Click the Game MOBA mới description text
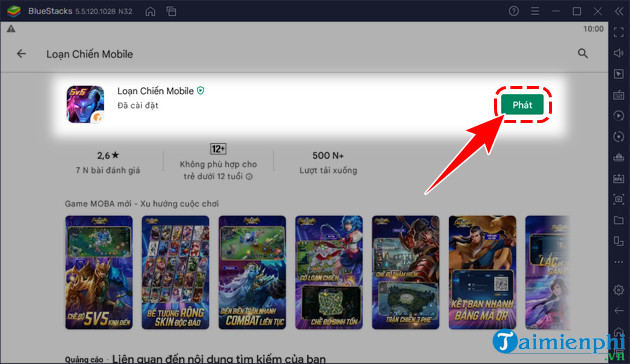This screenshot has height=364, width=630. tap(141, 204)
